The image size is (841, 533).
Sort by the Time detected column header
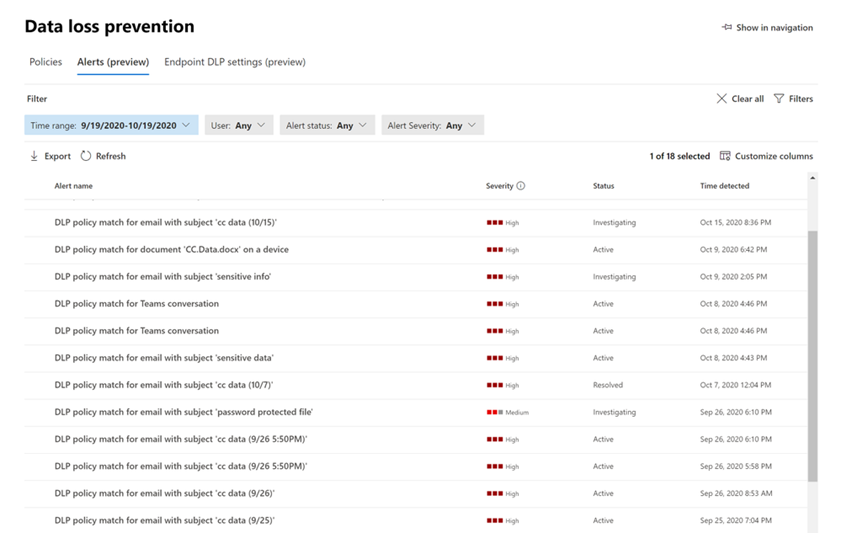(x=724, y=186)
